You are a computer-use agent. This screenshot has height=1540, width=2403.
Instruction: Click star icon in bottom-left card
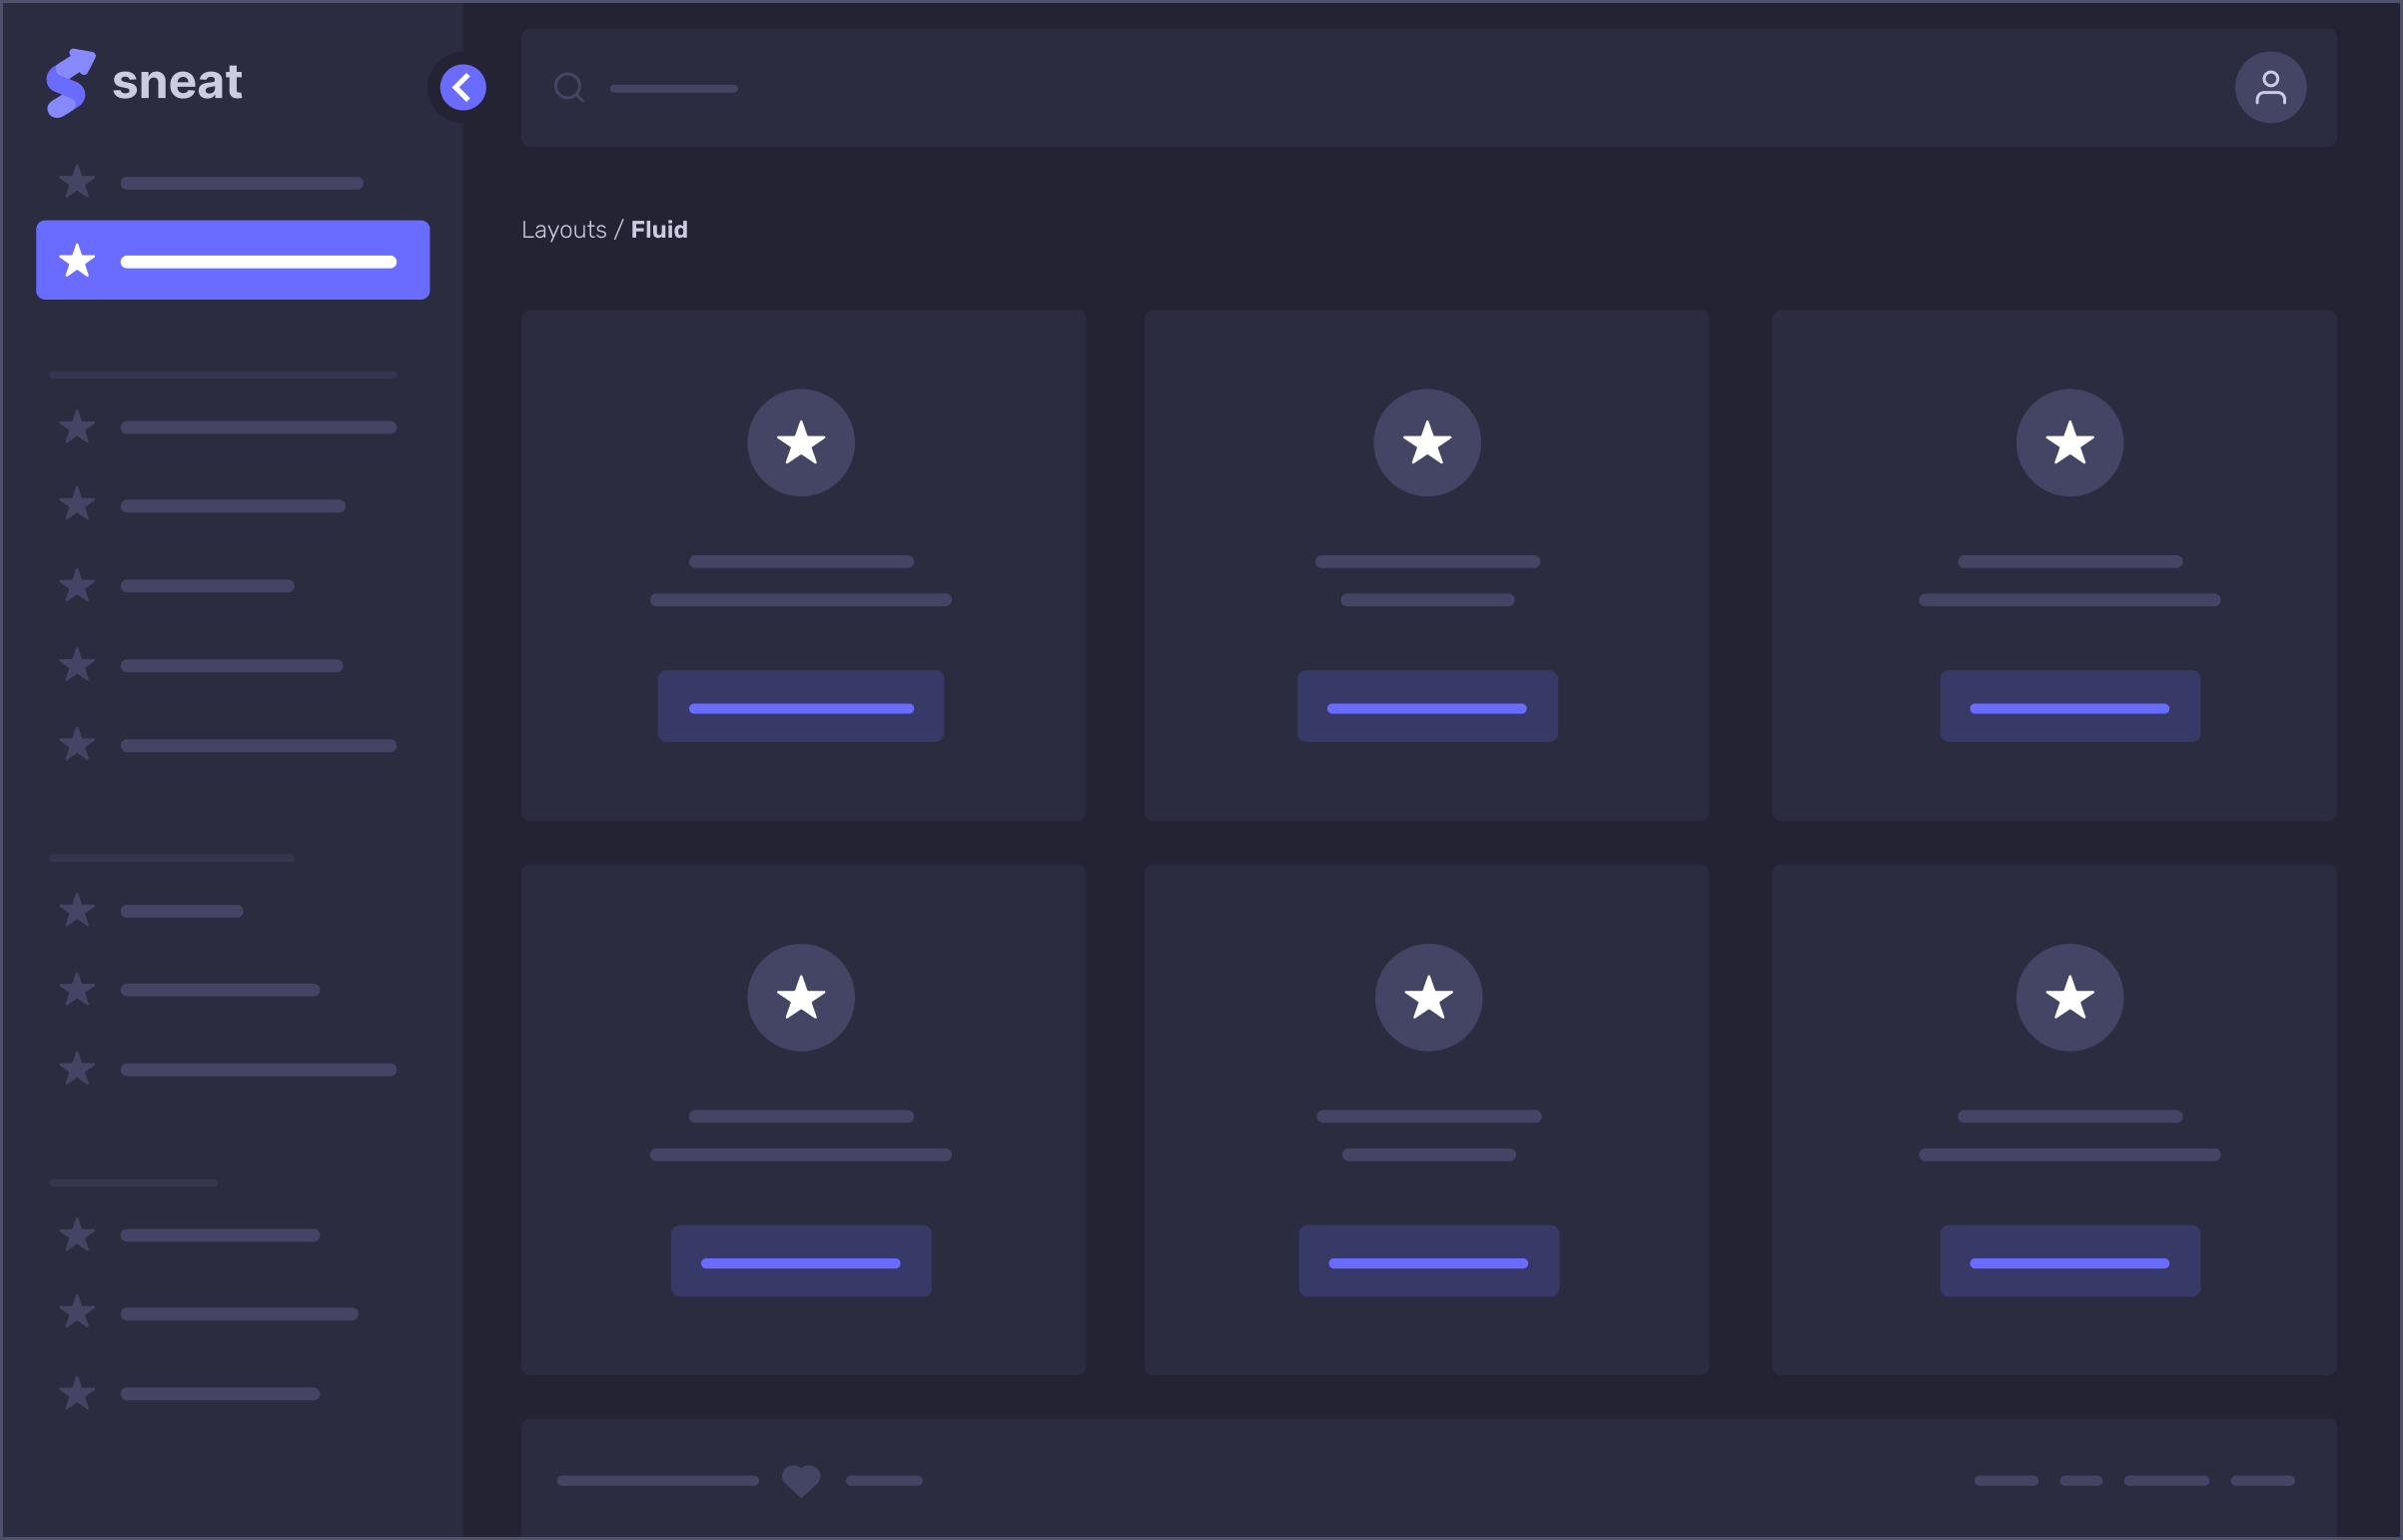click(800, 997)
